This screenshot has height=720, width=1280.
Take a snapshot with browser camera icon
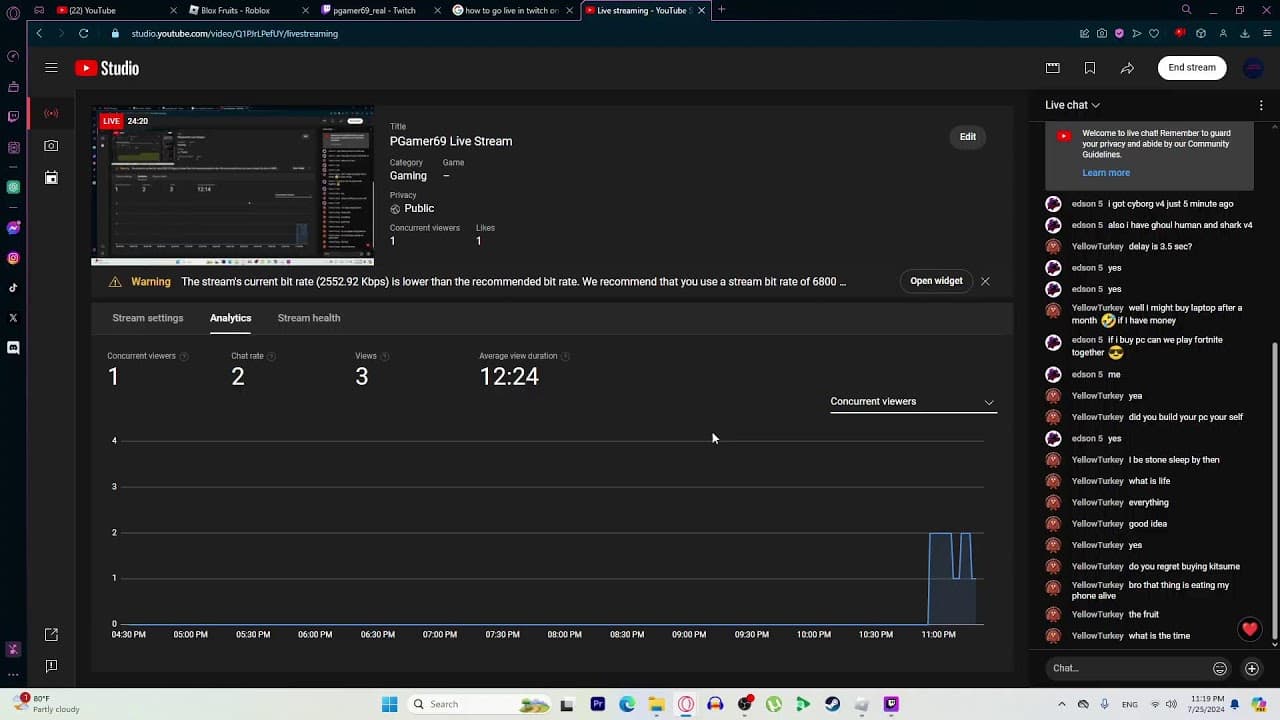pos(1102,33)
